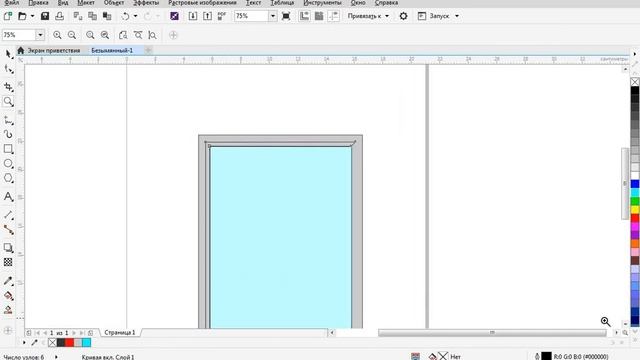The height and width of the screenshot is (360, 640).
Task: Select the Interactive Fill bucket tool
Action: pos(9,296)
